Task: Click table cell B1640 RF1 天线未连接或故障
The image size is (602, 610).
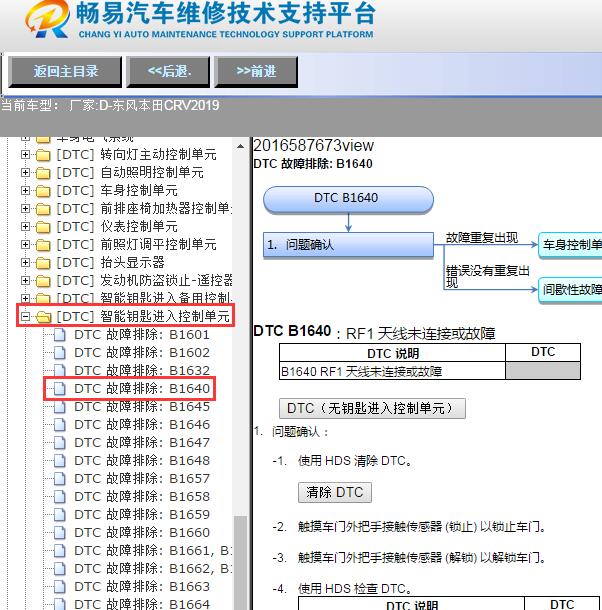Action: 392,372
